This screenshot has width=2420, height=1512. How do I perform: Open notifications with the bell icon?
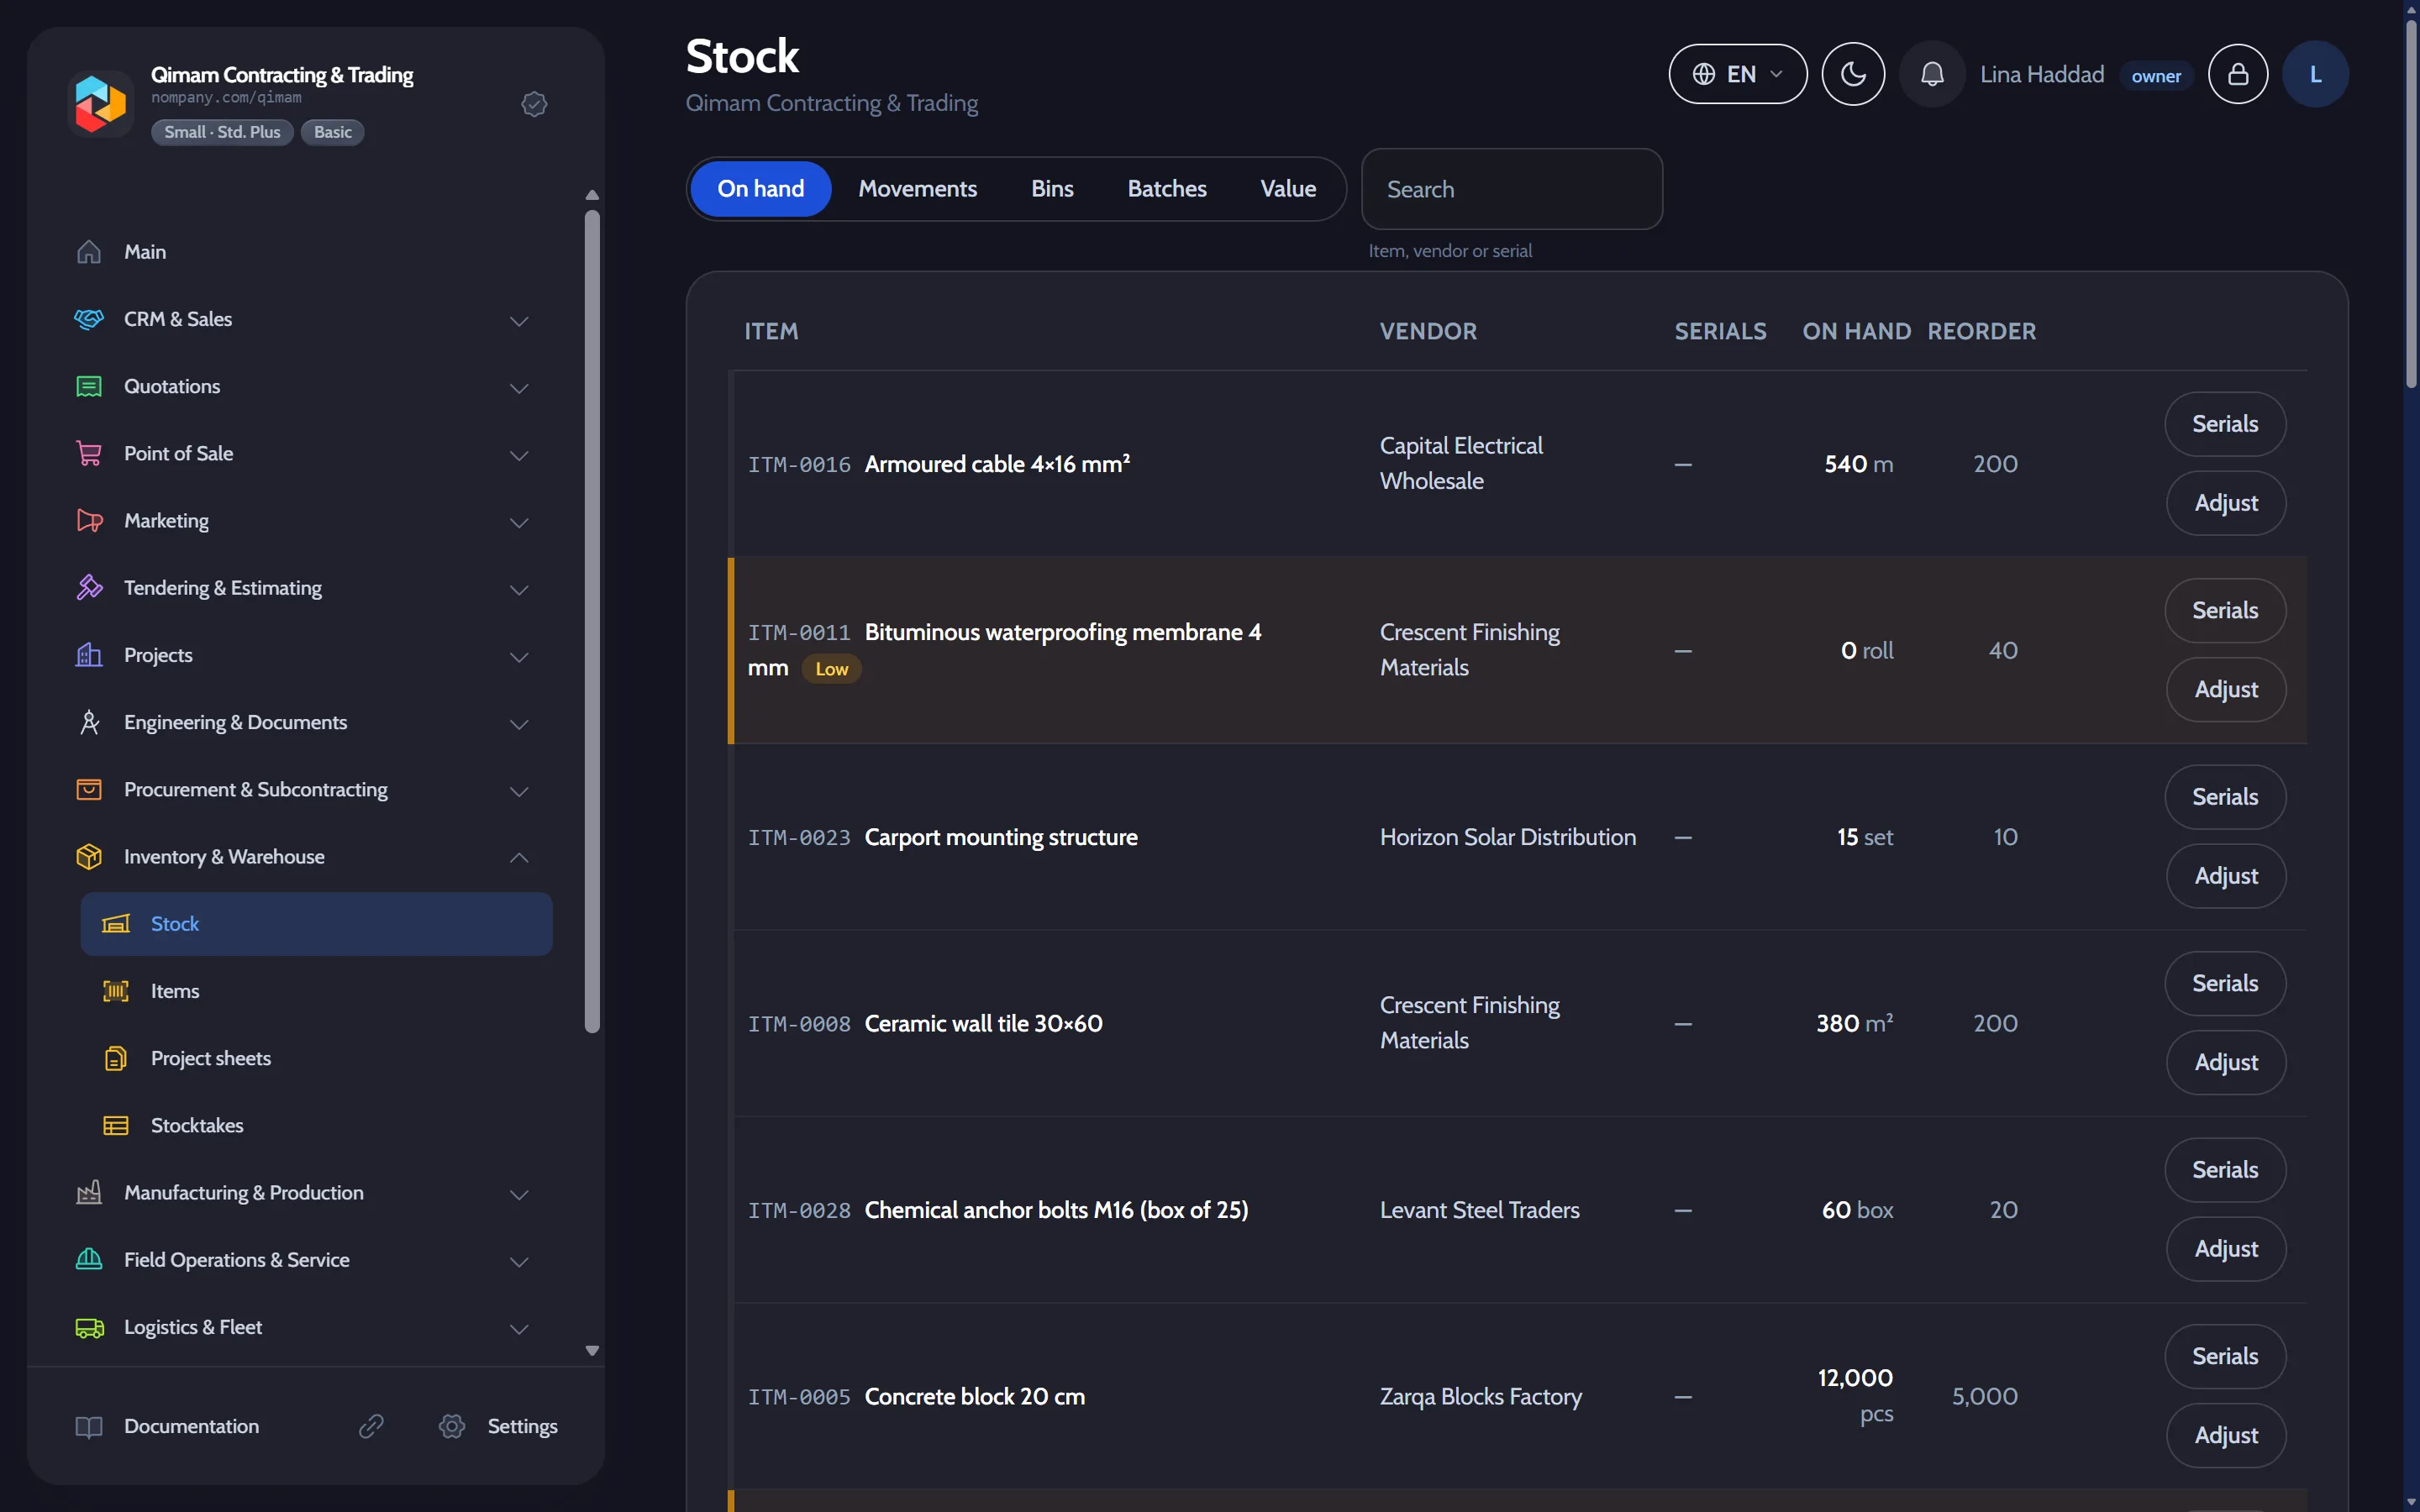pyautogui.click(x=1932, y=74)
